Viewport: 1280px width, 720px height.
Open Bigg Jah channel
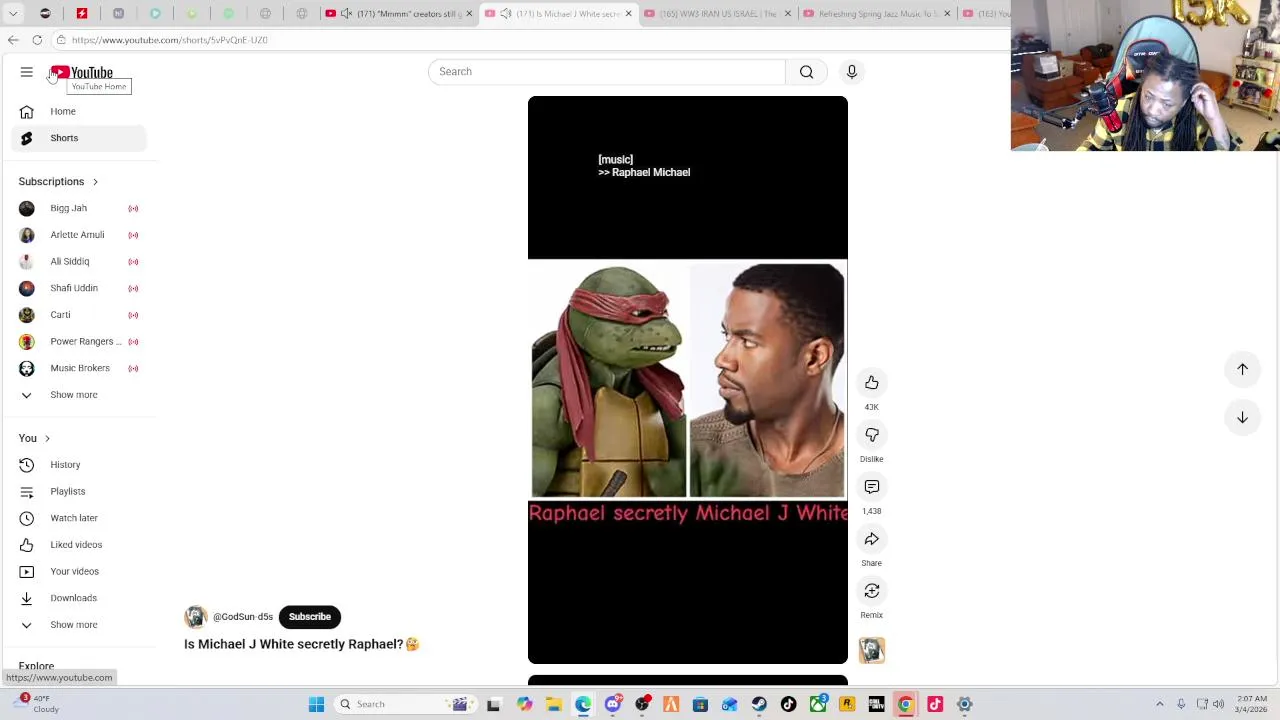(79, 208)
